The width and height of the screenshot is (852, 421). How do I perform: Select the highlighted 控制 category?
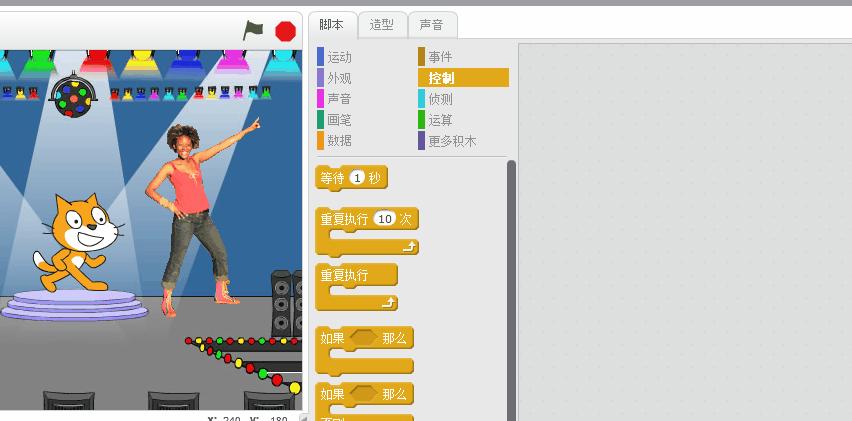point(463,78)
